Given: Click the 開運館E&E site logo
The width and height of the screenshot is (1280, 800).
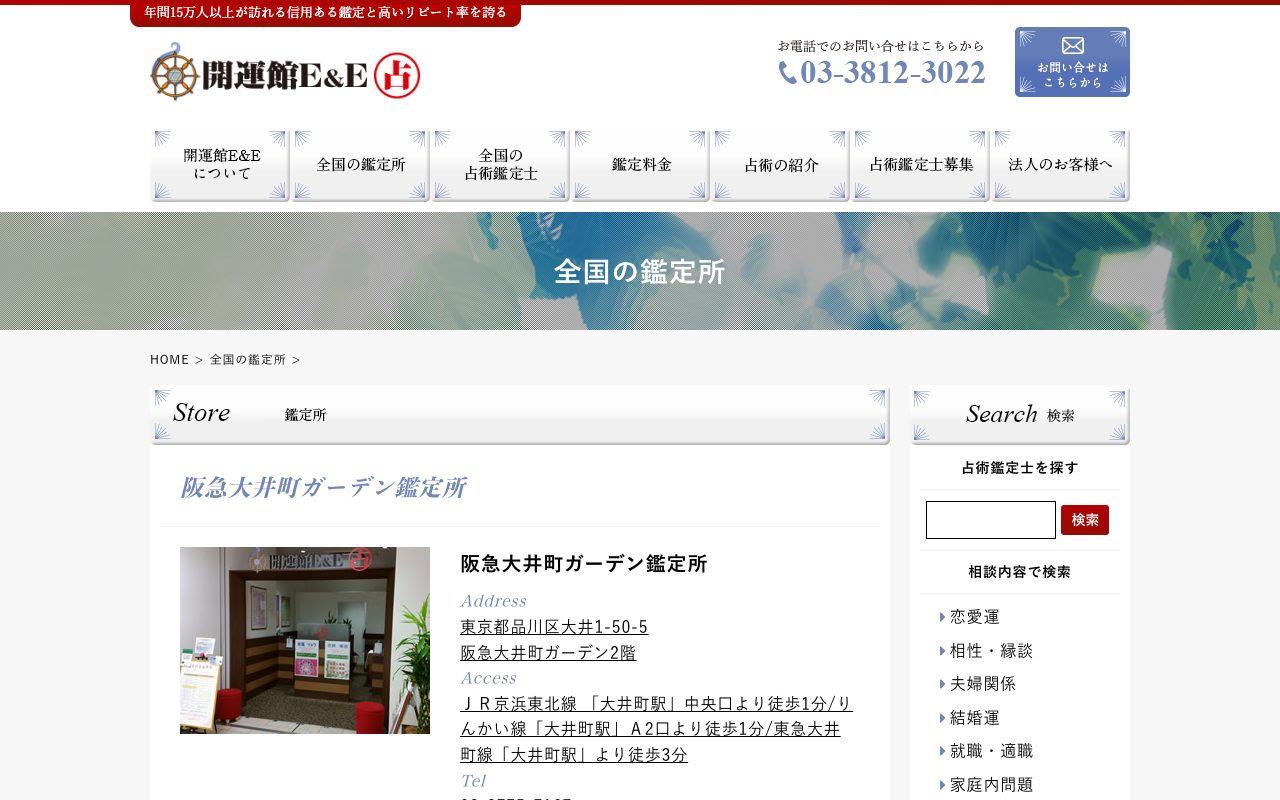Looking at the screenshot, I should [285, 72].
